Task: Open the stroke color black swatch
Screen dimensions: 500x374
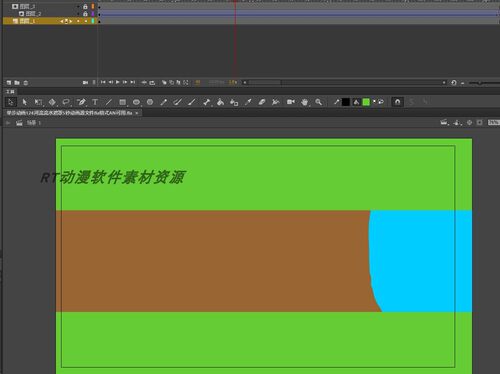Action: pyautogui.click(x=346, y=102)
